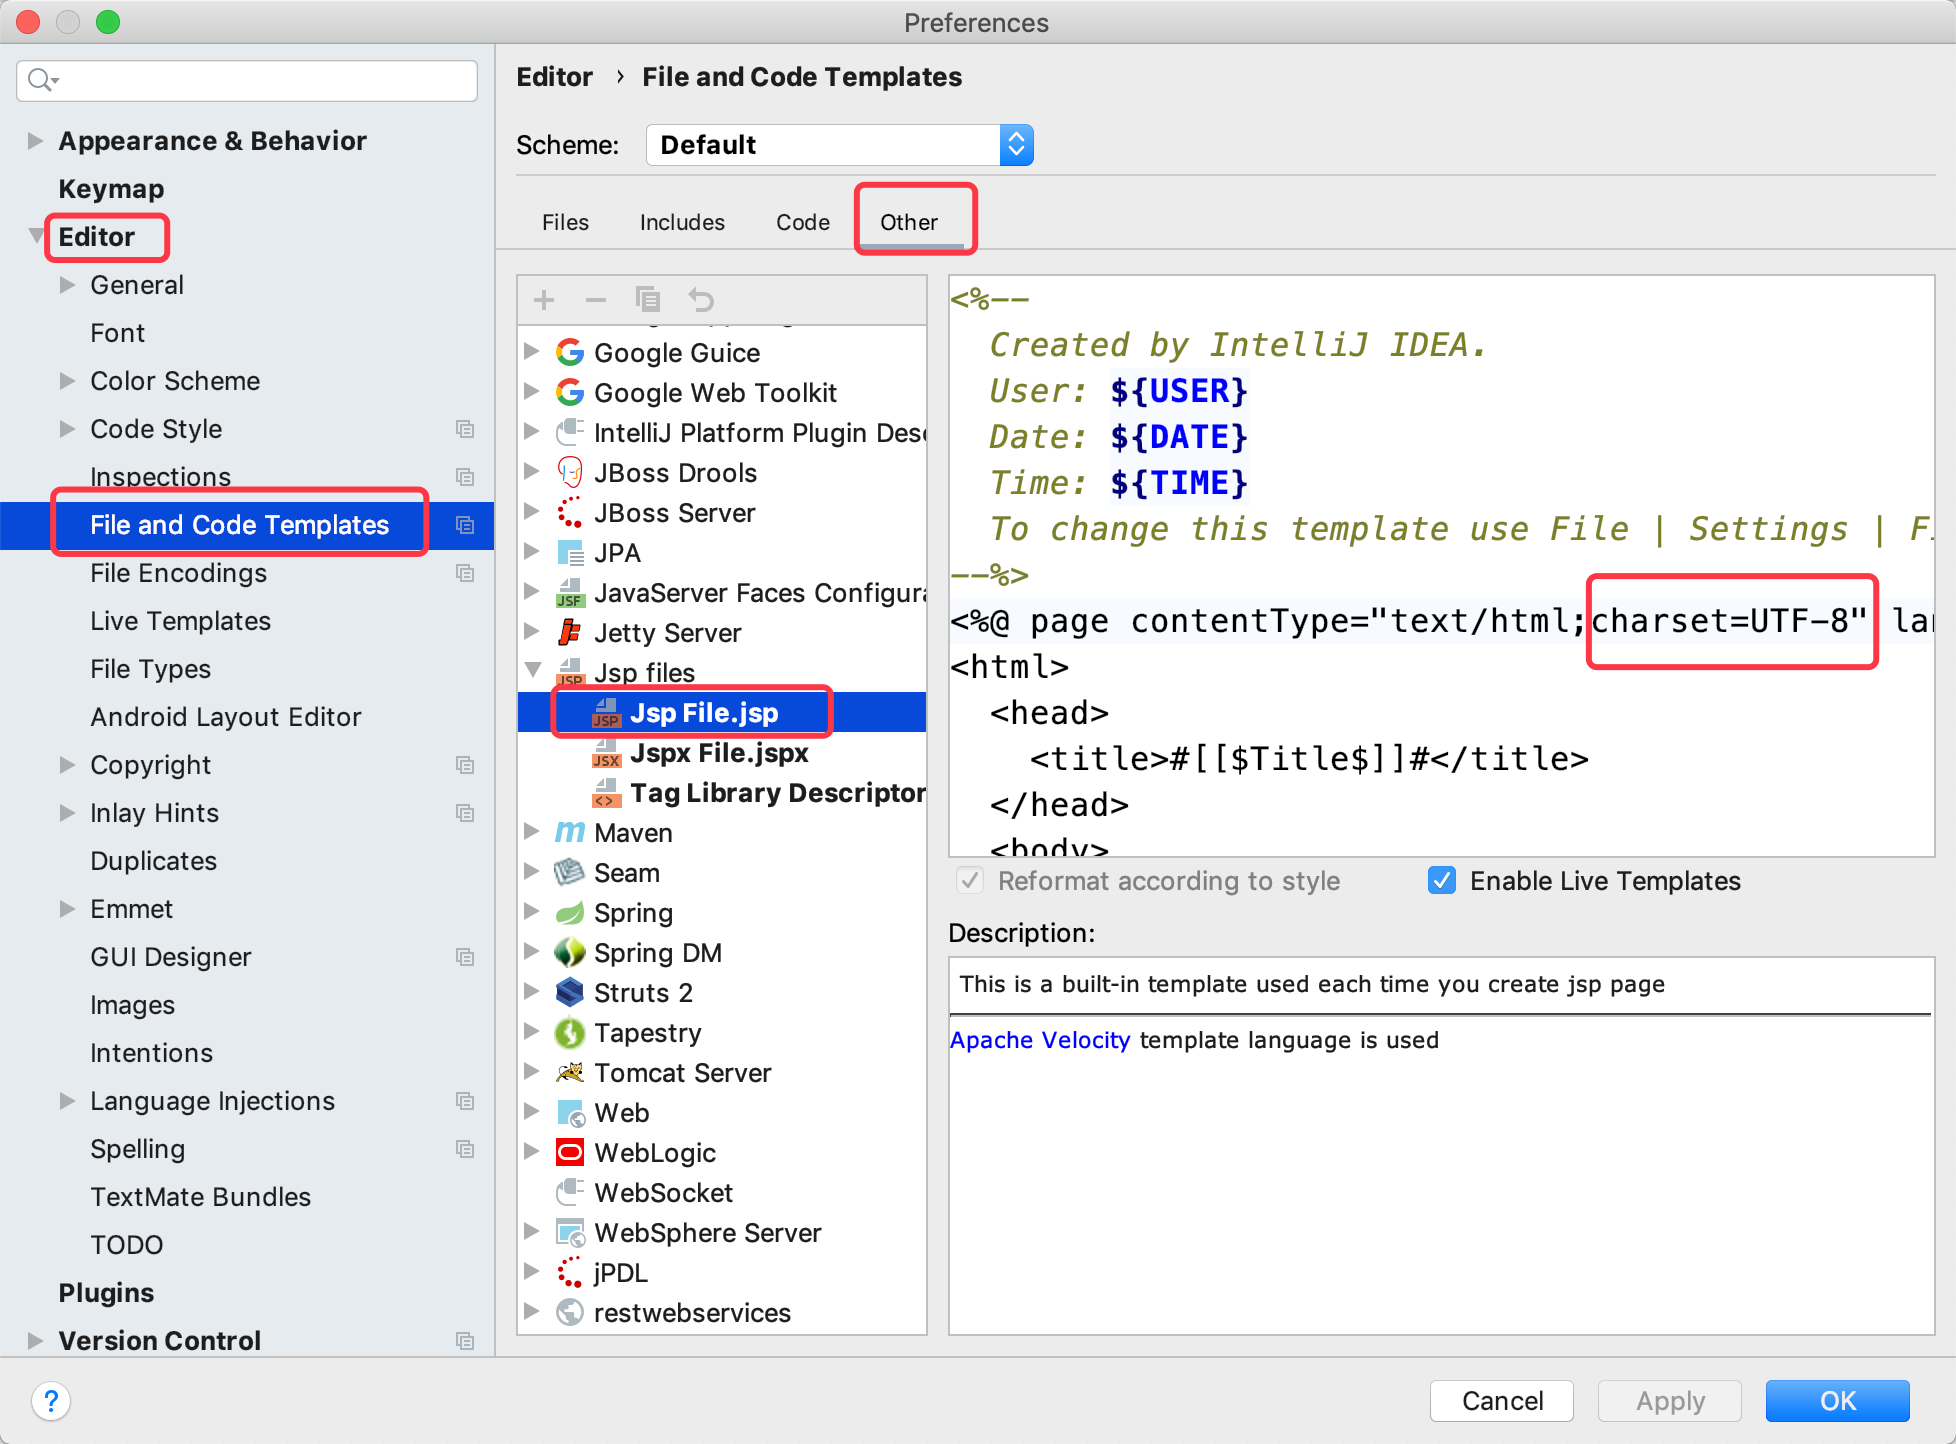Click the restwebservices icon

coord(570,1312)
